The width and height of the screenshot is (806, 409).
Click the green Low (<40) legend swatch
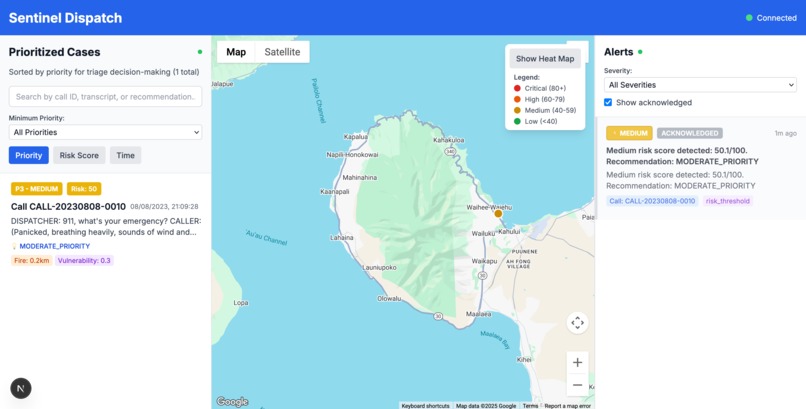coord(517,121)
